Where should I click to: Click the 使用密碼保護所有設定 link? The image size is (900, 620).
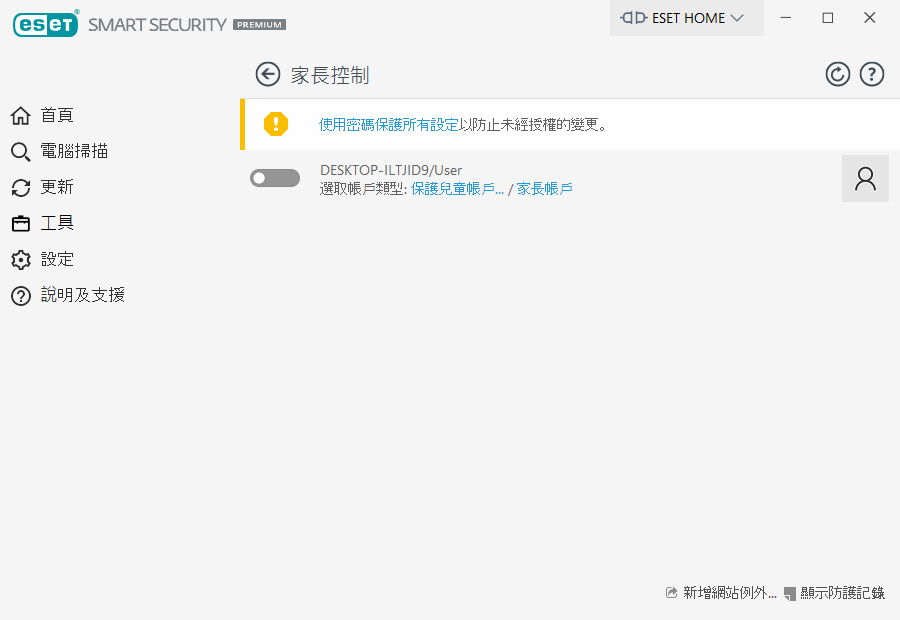click(x=388, y=125)
